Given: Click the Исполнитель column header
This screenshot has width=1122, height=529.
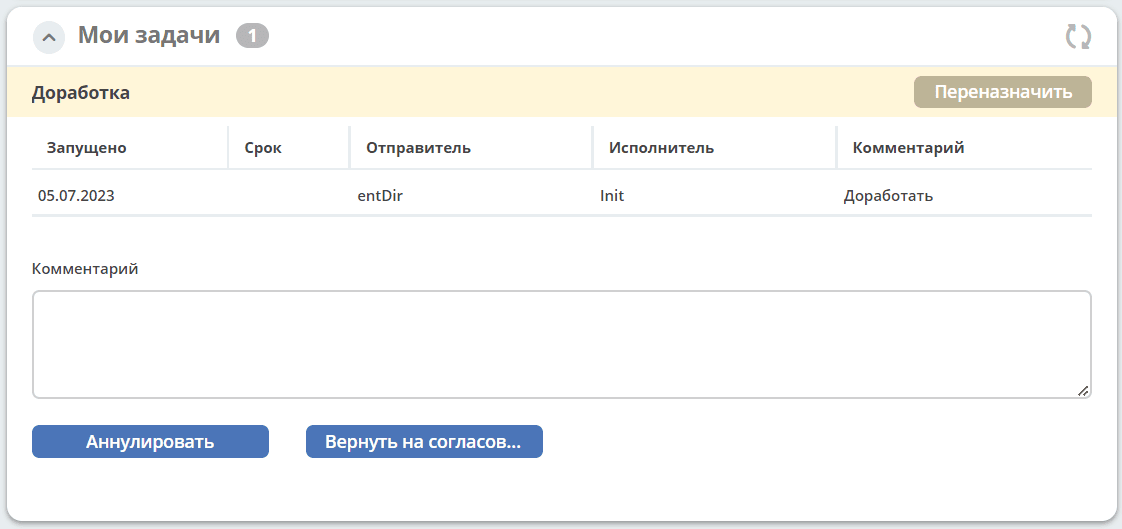Looking at the screenshot, I should tap(661, 148).
